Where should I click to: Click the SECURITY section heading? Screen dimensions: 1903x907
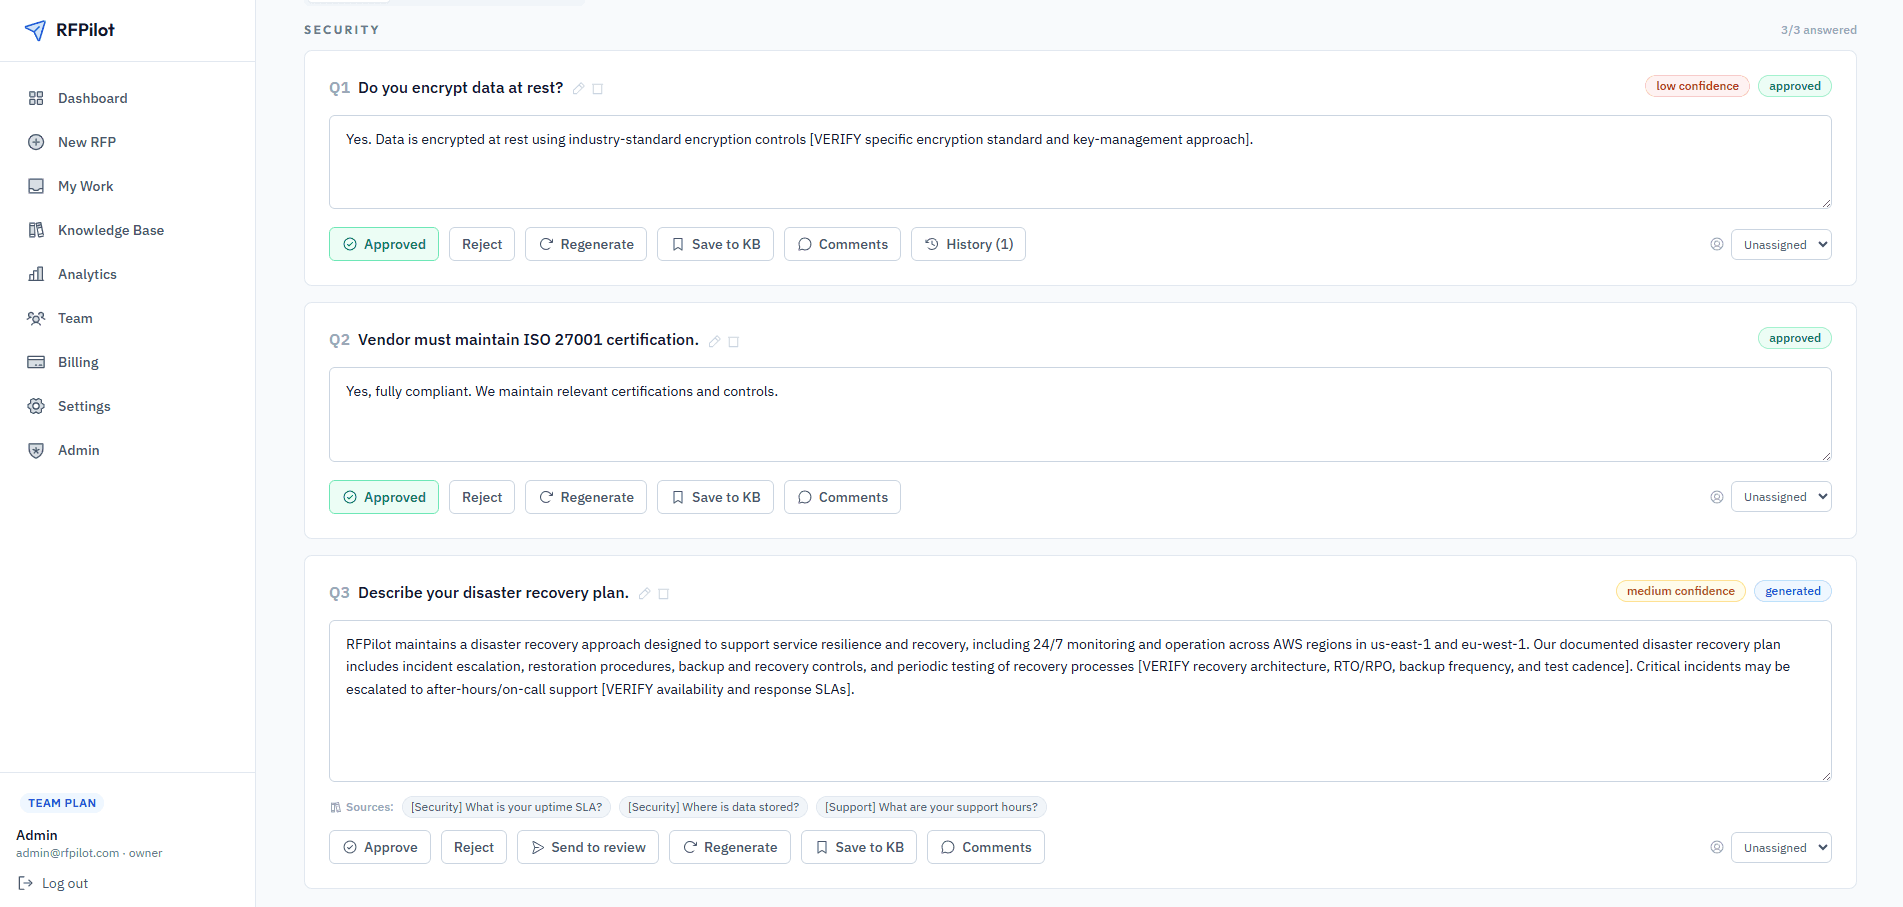point(342,30)
